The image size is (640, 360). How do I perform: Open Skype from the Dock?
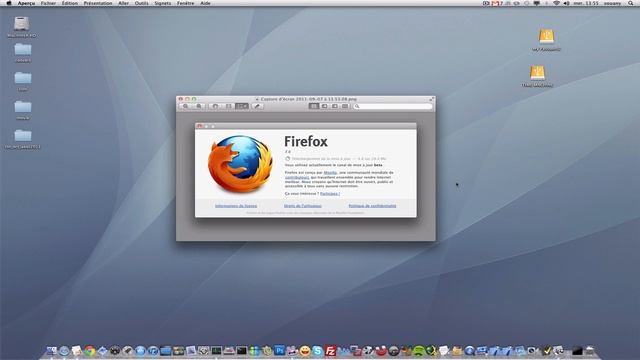tap(318, 351)
